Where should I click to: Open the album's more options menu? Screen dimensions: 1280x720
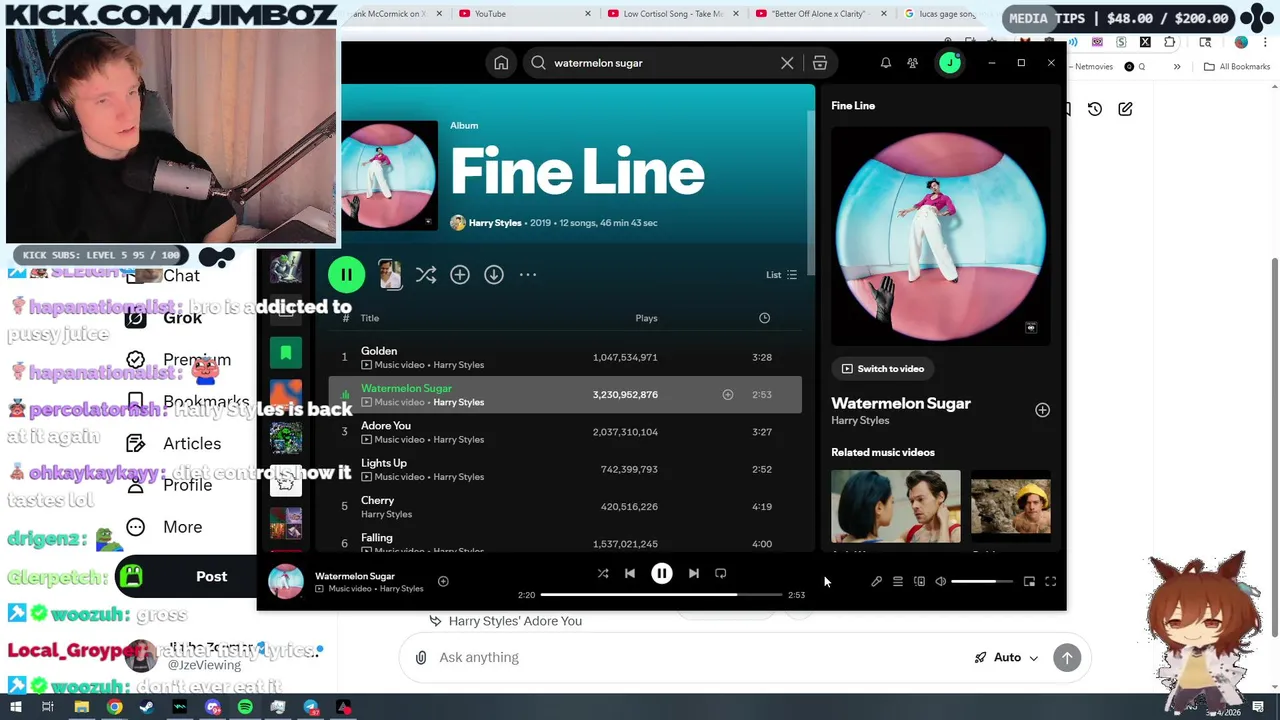(528, 274)
